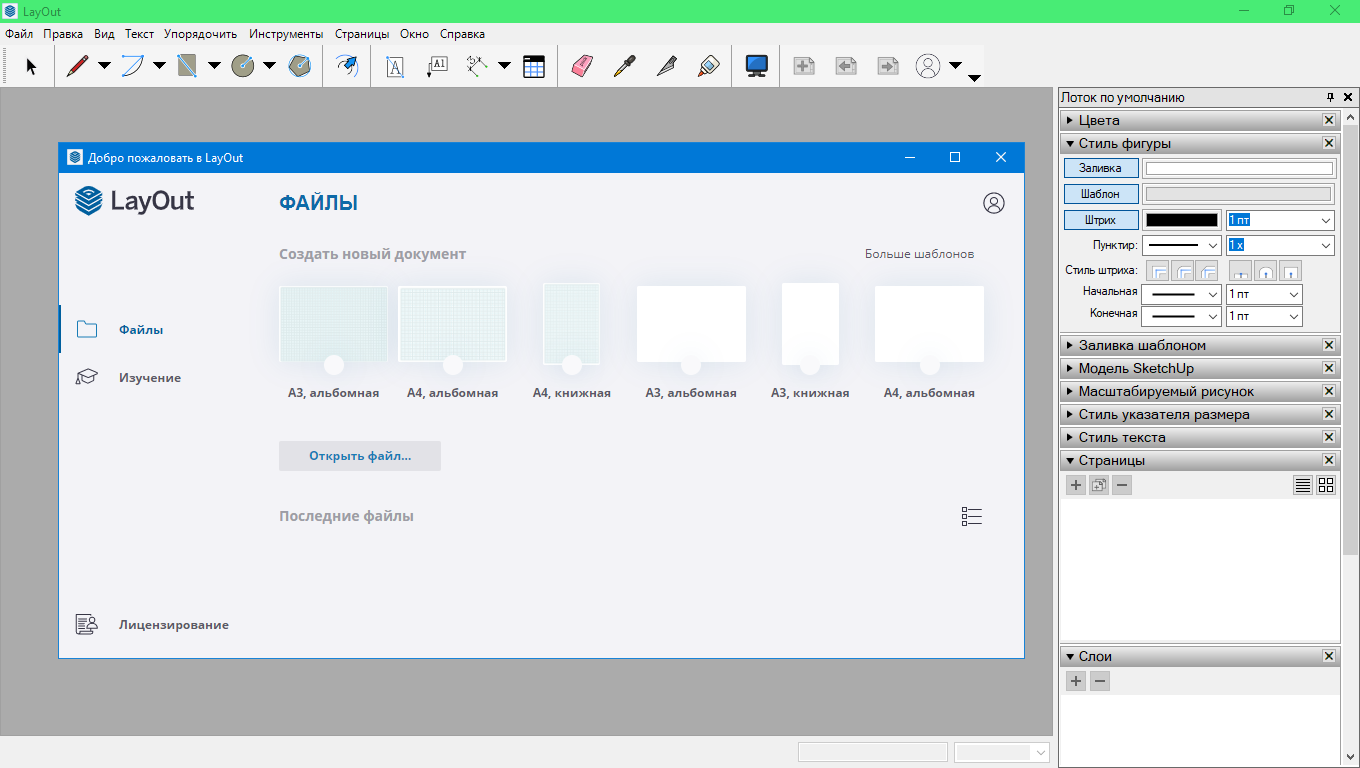
Task: Set round cap stroke style
Action: tap(1265, 270)
